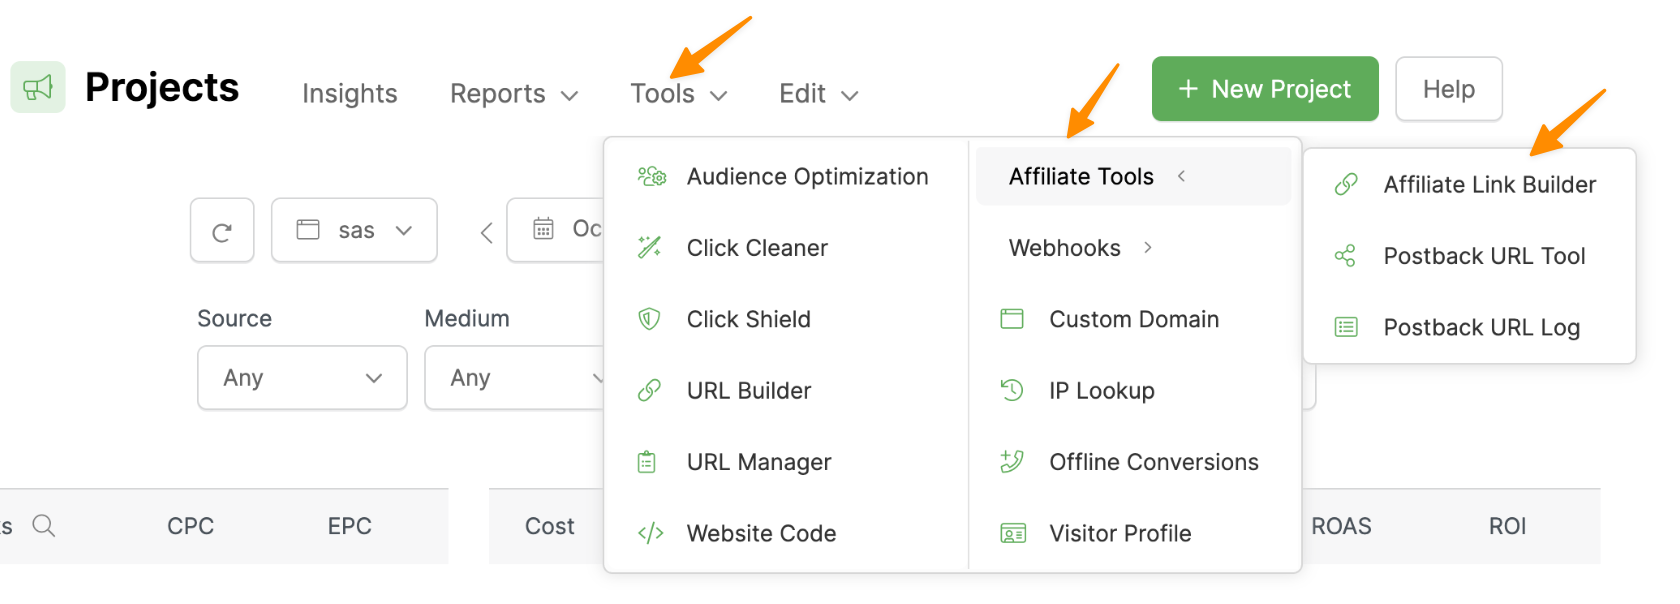
Task: Click the Postback URL Tool icon
Action: [x=1346, y=256]
